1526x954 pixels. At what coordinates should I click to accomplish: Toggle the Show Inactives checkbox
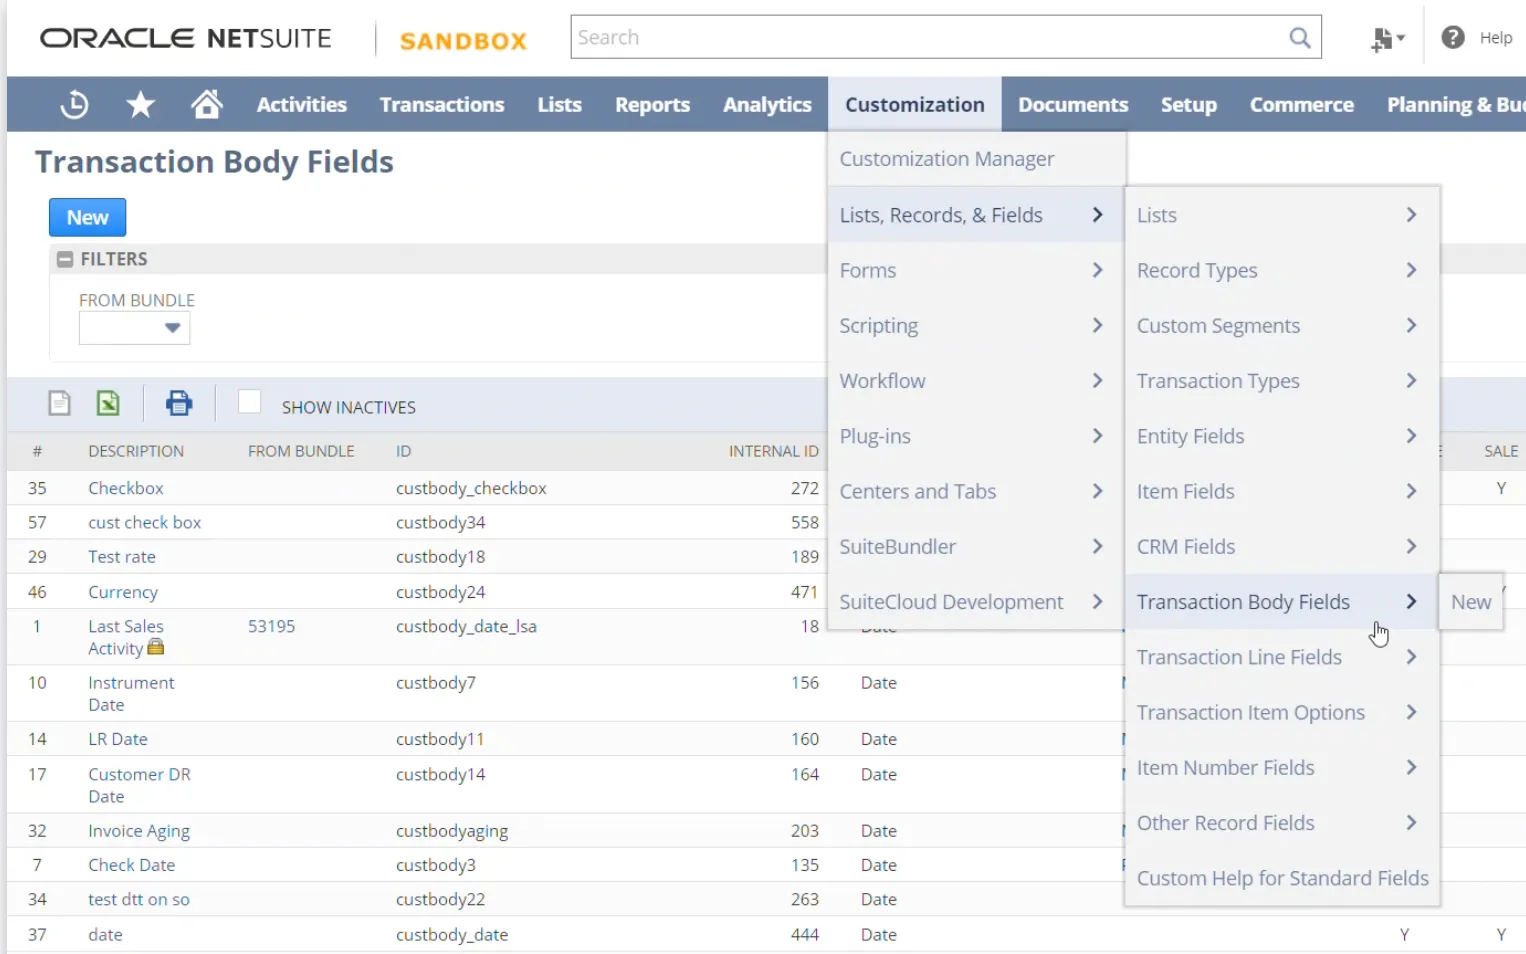pos(249,402)
